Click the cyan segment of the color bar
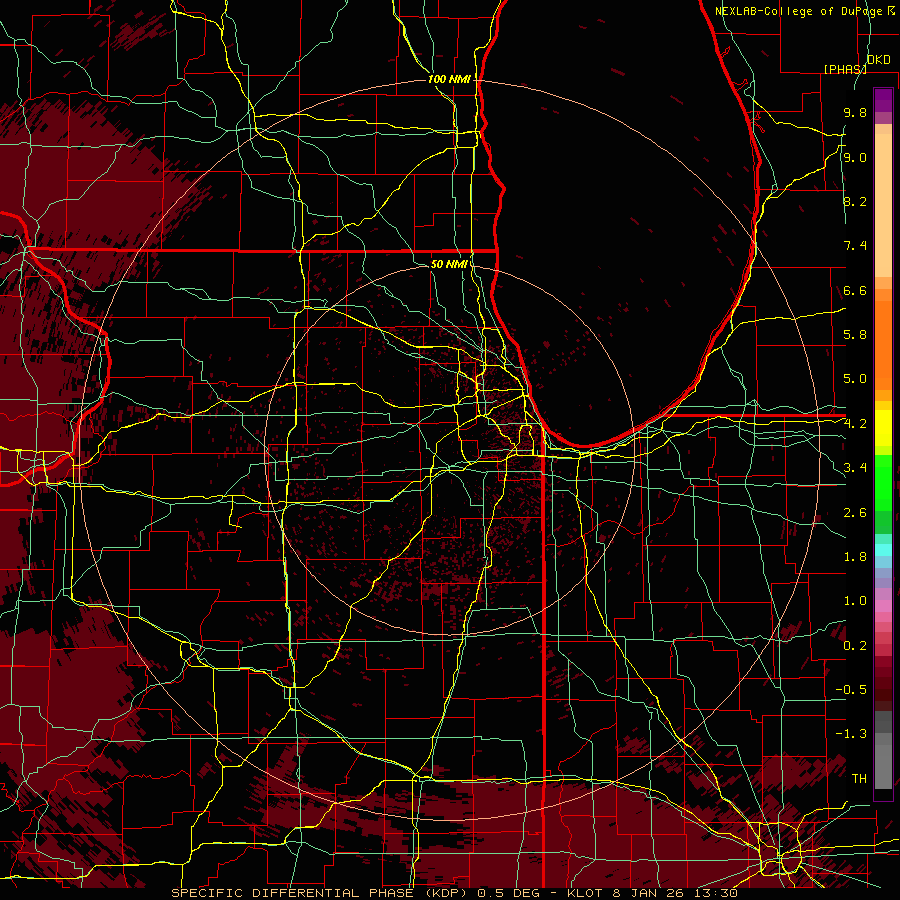 [883, 549]
